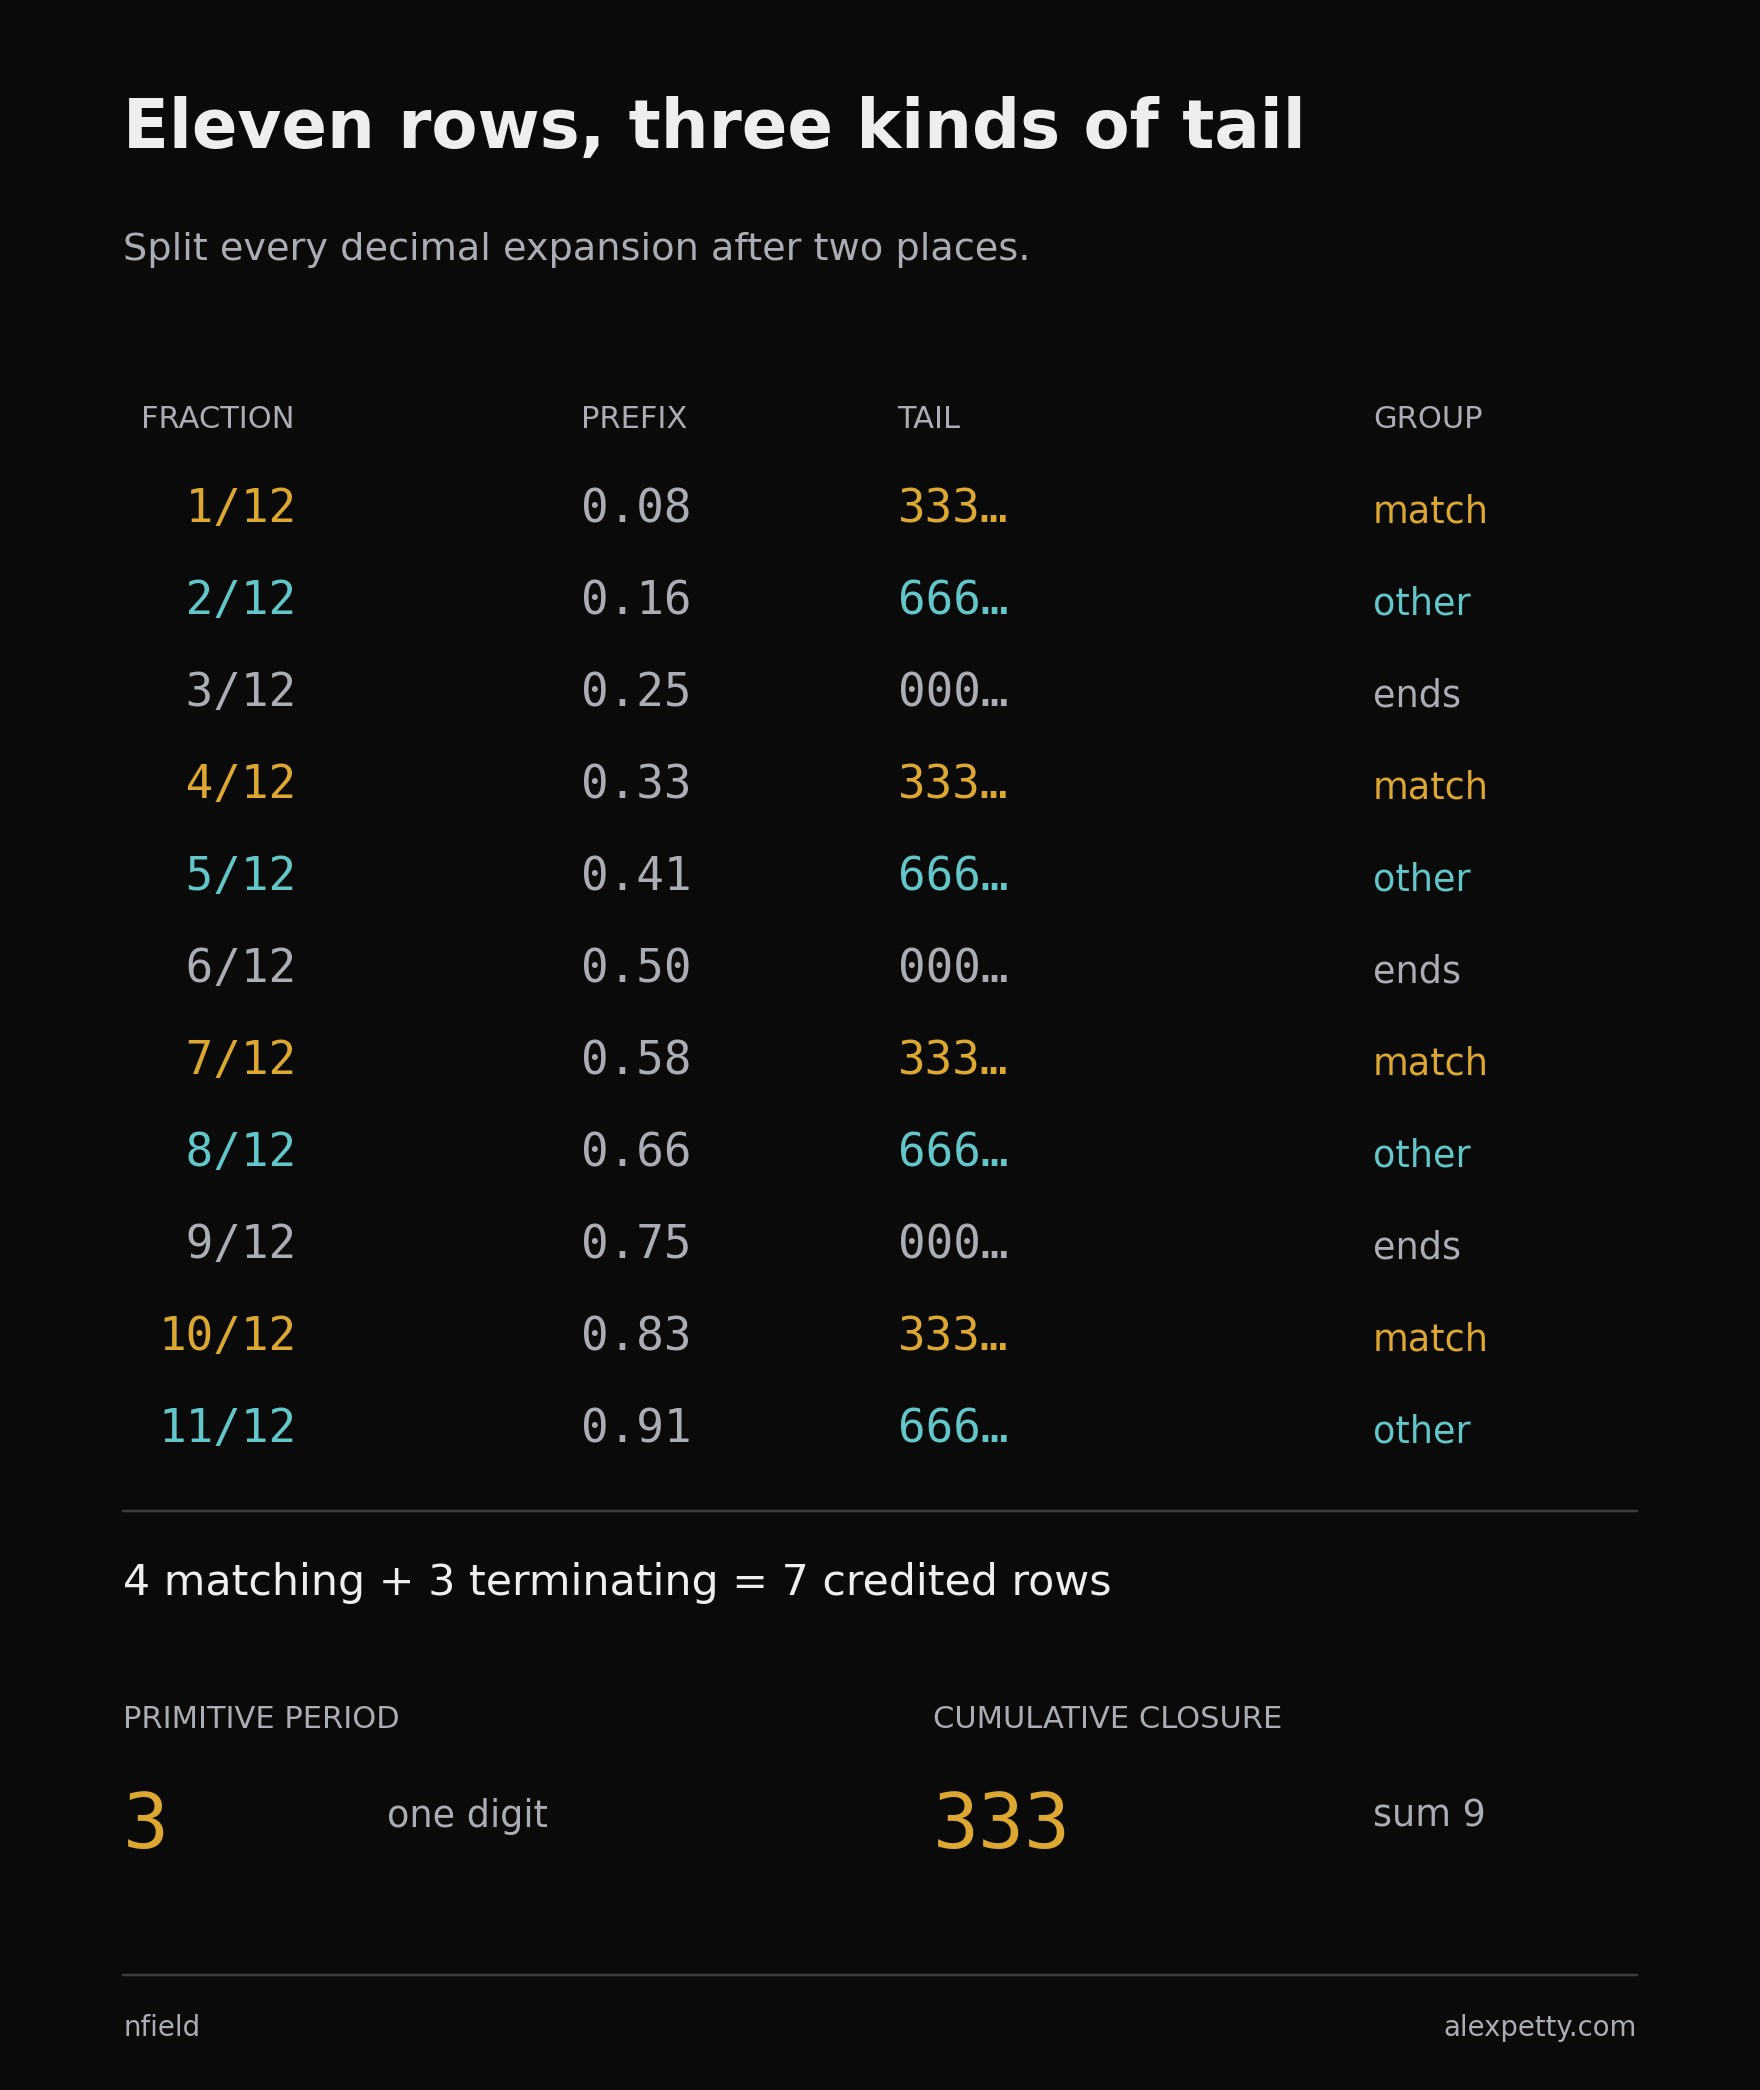This screenshot has width=1760, height=2090.
Task: Select the 11/12 fraction cell
Action: (x=228, y=1427)
